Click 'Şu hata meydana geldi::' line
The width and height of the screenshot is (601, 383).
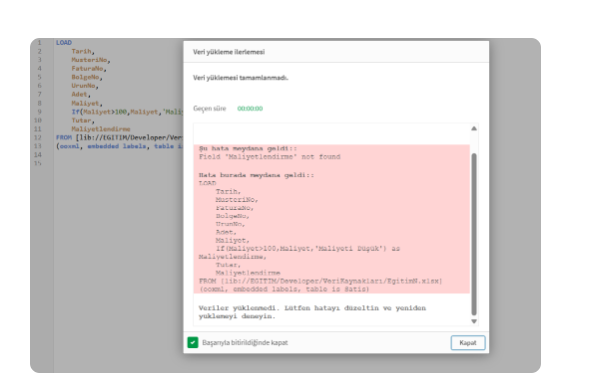pyautogui.click(x=248, y=148)
